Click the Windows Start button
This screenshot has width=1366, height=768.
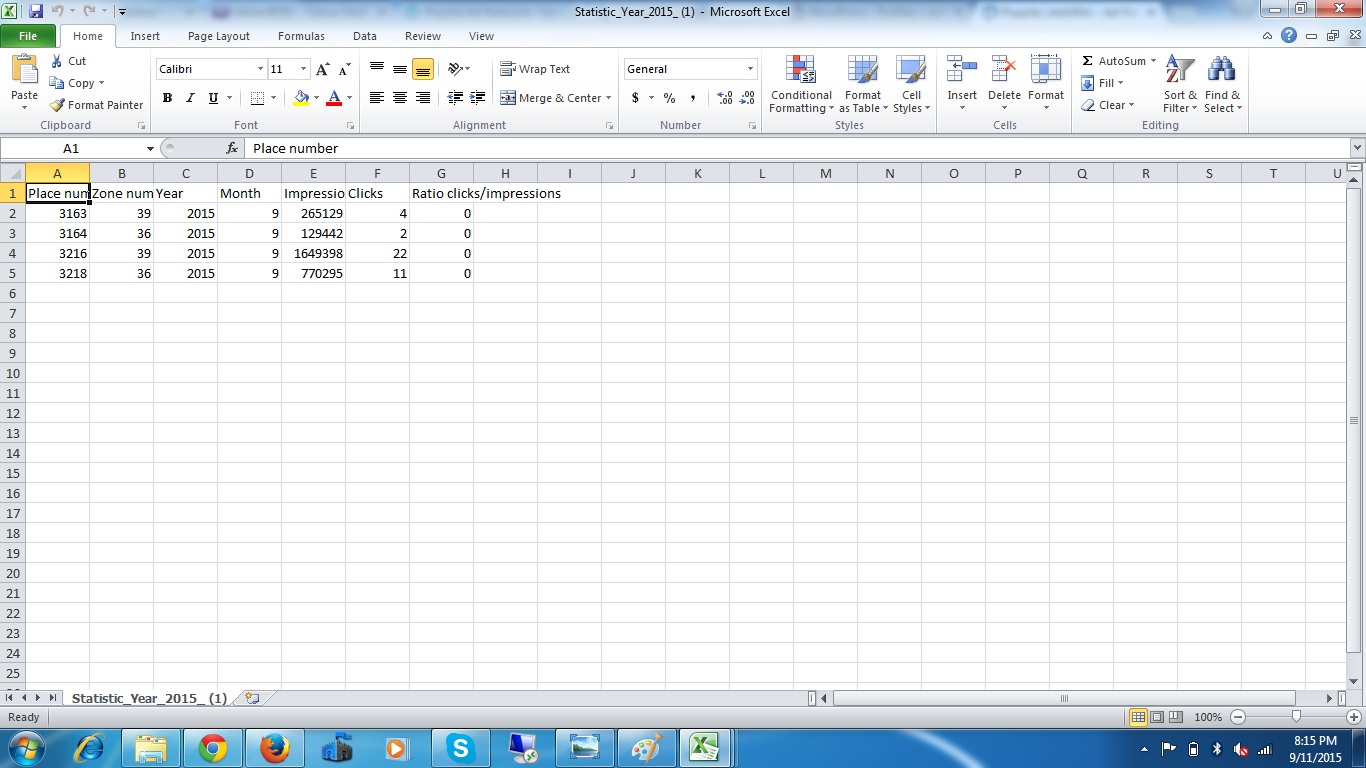25,748
